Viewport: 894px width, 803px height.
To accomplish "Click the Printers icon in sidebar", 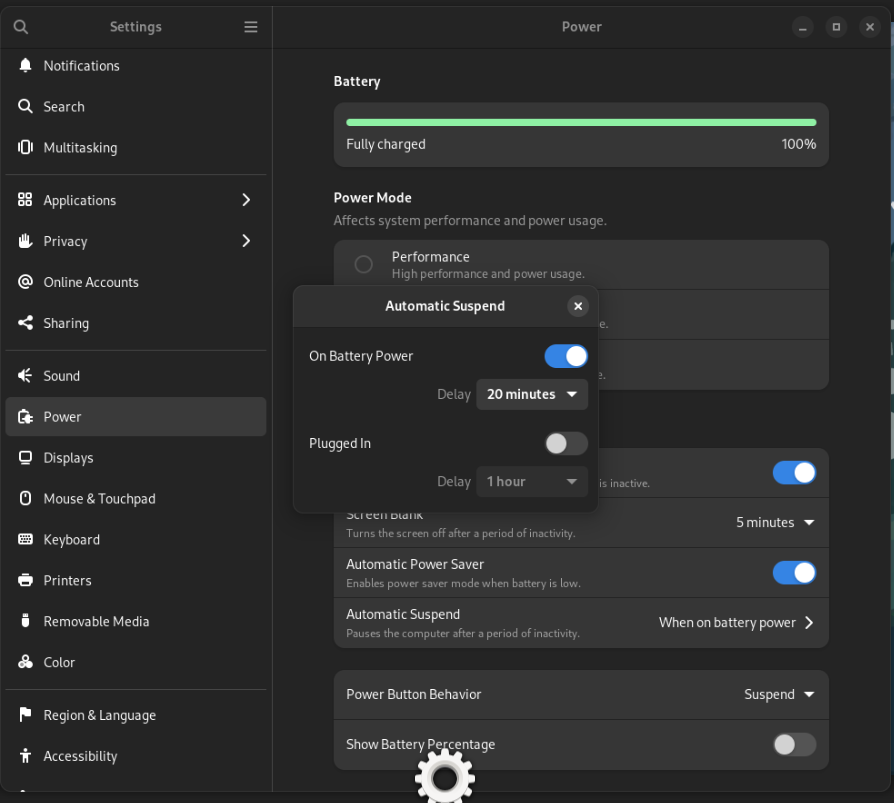I will coord(25,580).
